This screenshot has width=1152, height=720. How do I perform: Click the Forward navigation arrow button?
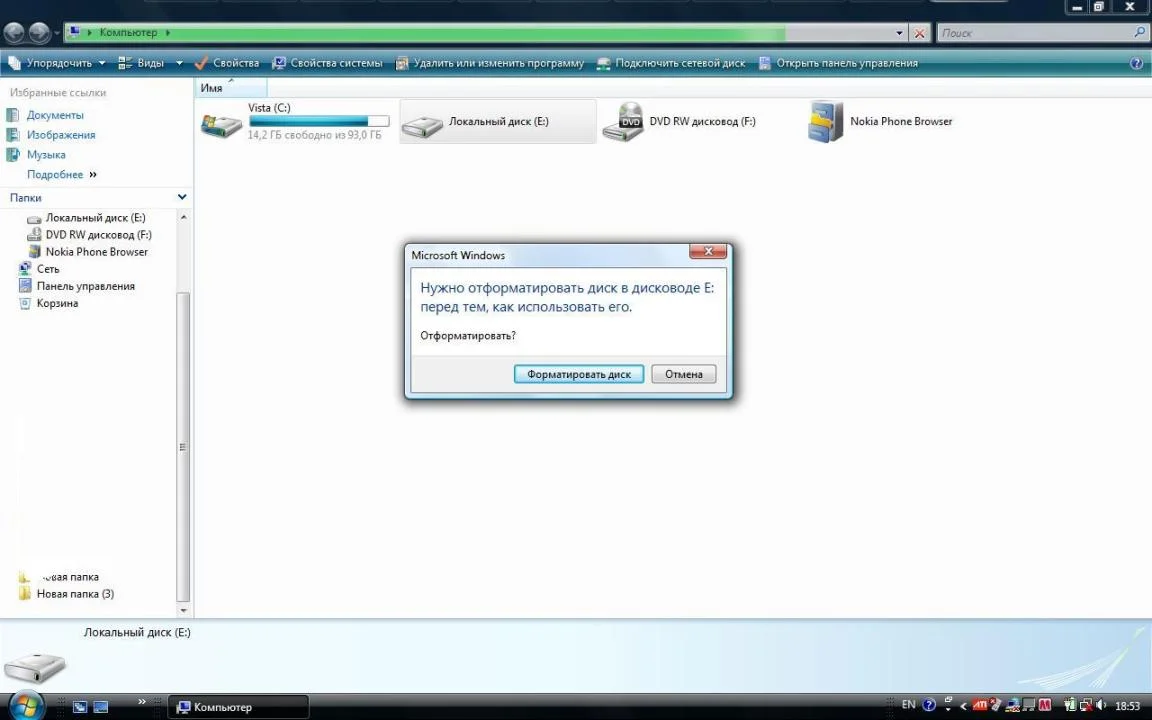click(x=39, y=32)
